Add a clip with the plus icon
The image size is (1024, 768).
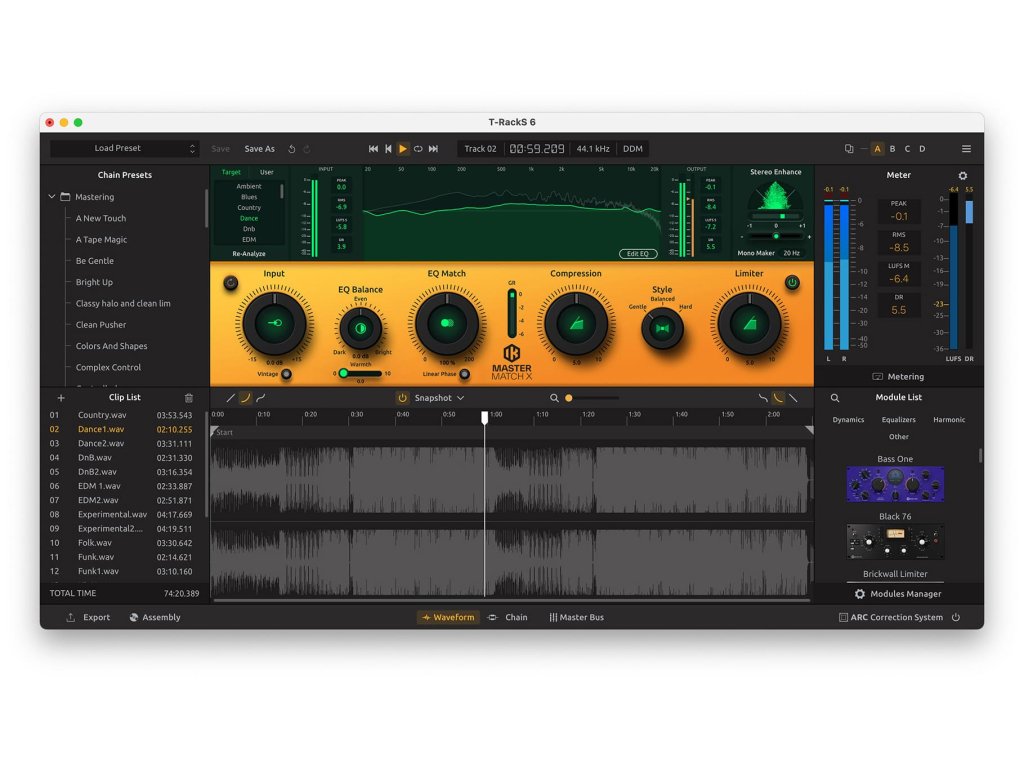(x=61, y=398)
